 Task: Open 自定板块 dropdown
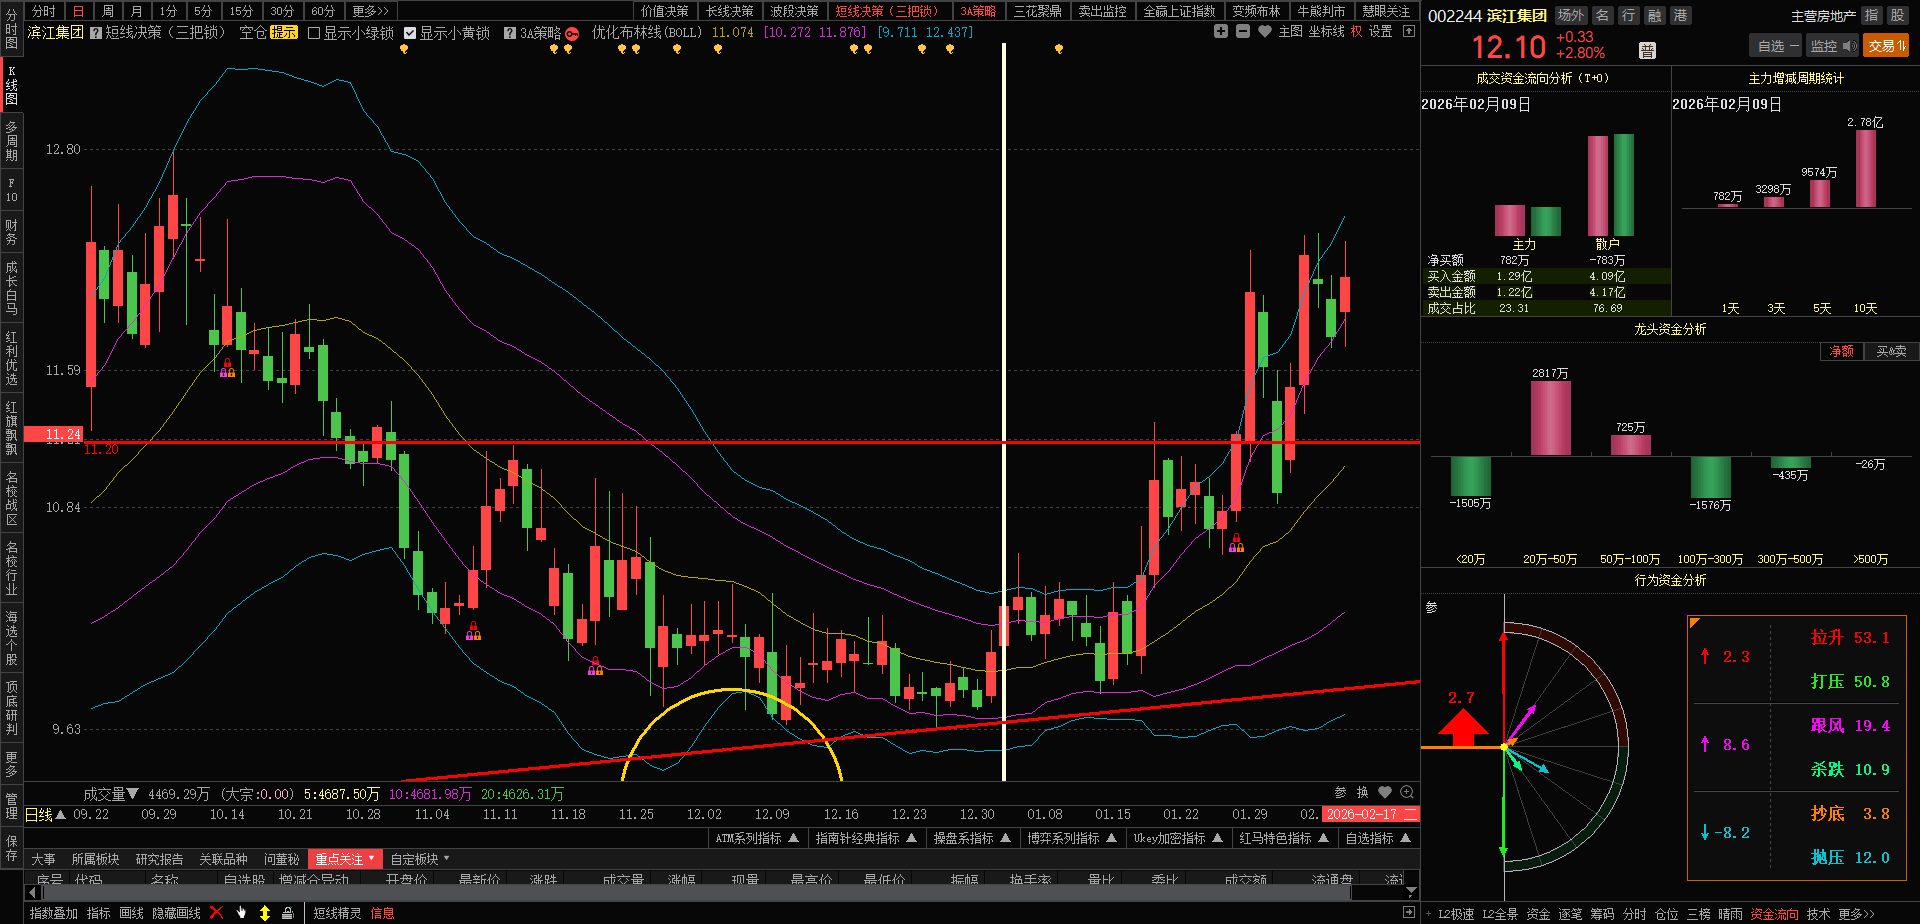point(420,859)
